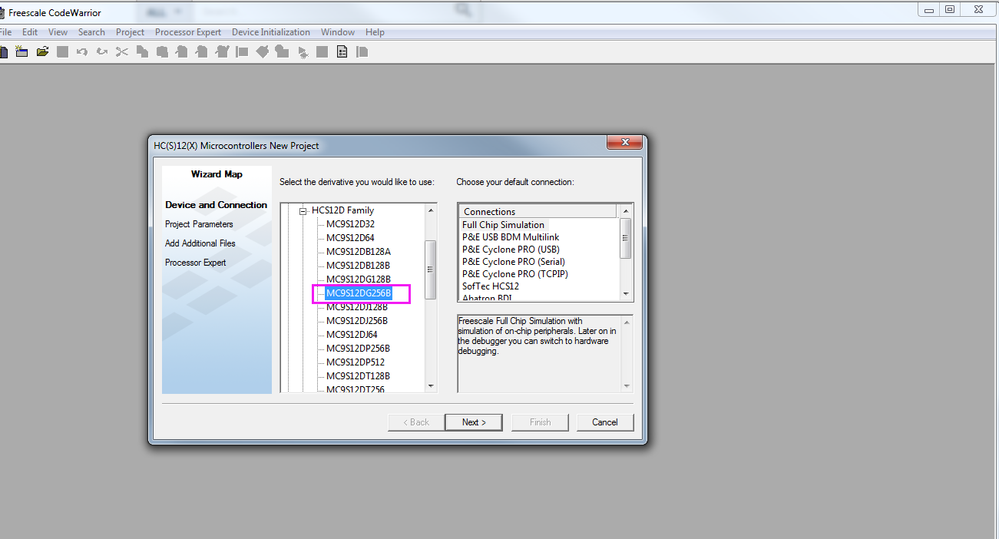
Task: Click the Cancel button
Action: 605,422
